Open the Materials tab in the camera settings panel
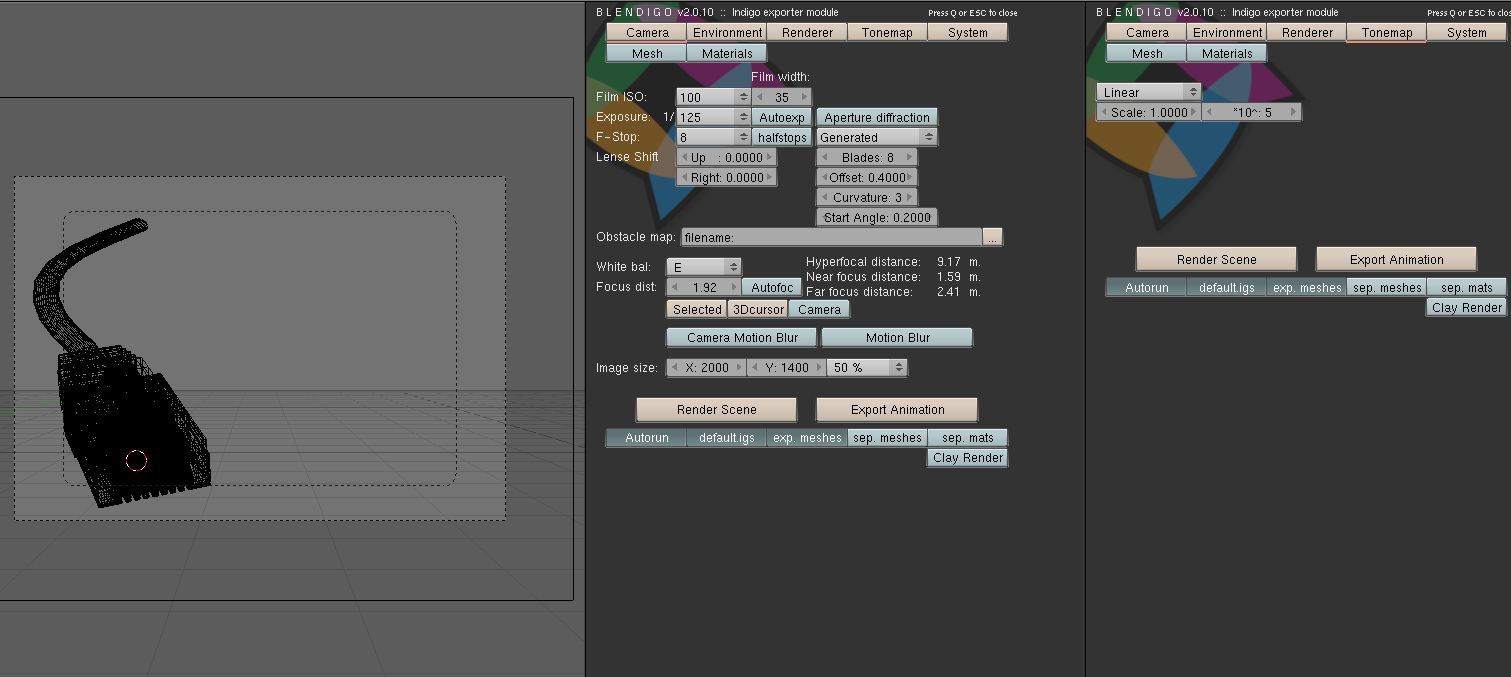Viewport: 1511px width, 677px height. (x=727, y=53)
